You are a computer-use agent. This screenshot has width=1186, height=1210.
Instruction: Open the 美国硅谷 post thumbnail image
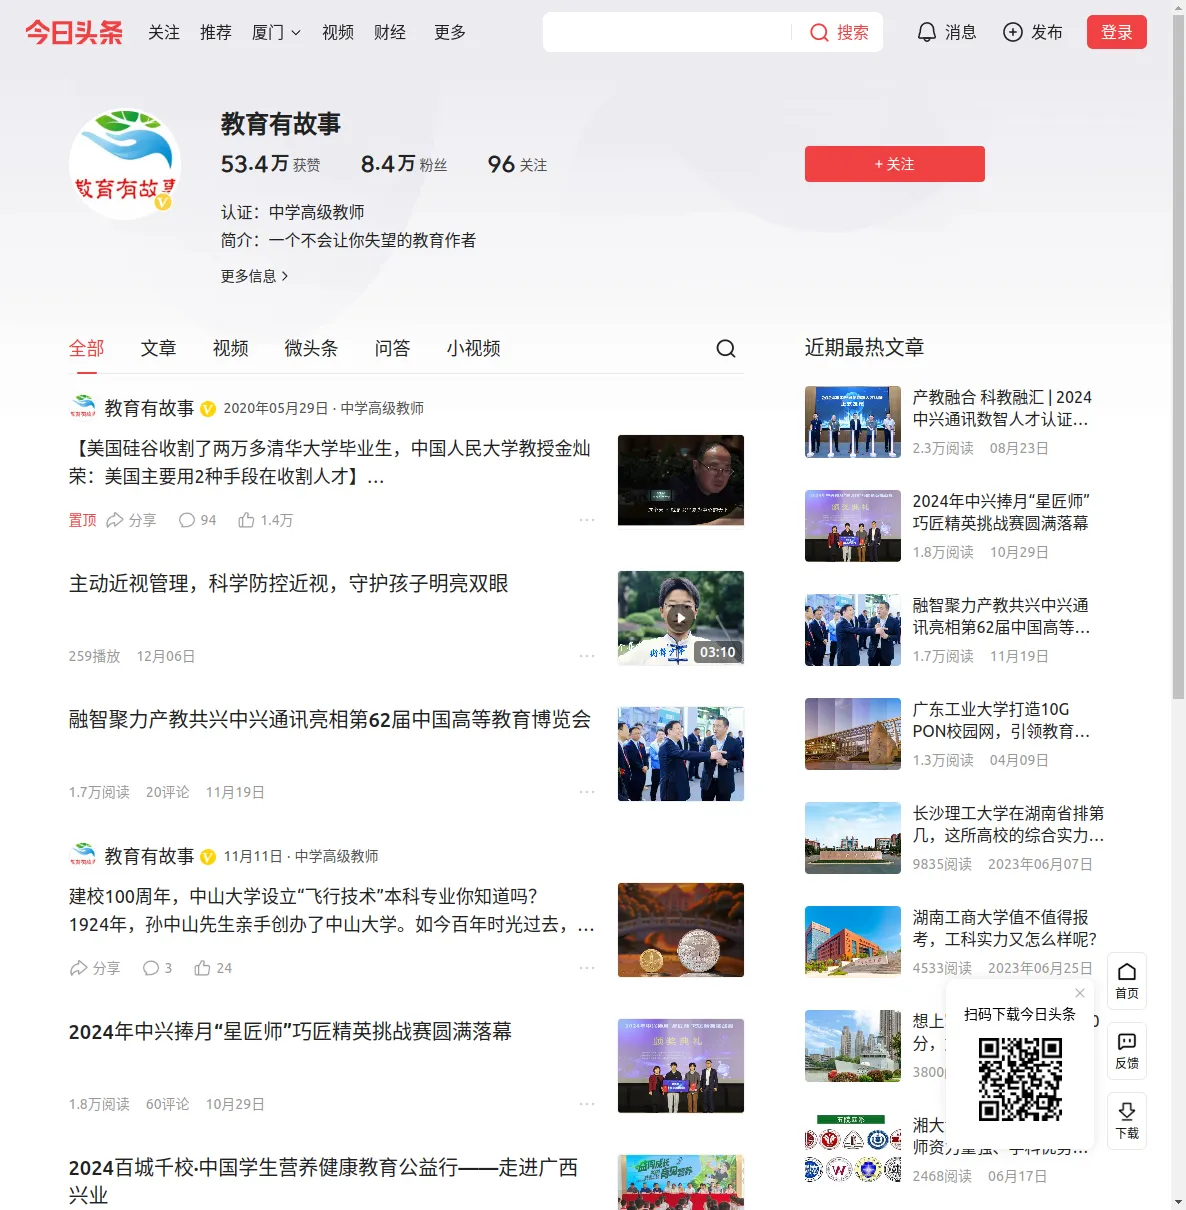click(681, 482)
